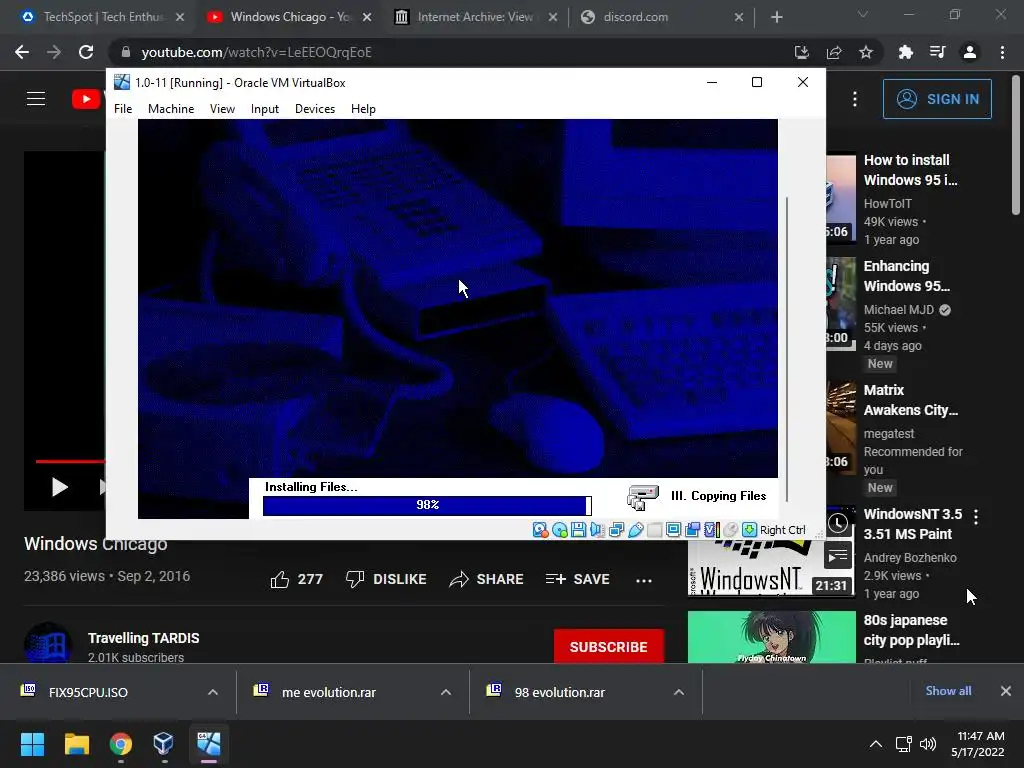Viewport: 1024px width, 768px height.
Task: Open How to install Windows 95 video
Action: pos(910,170)
